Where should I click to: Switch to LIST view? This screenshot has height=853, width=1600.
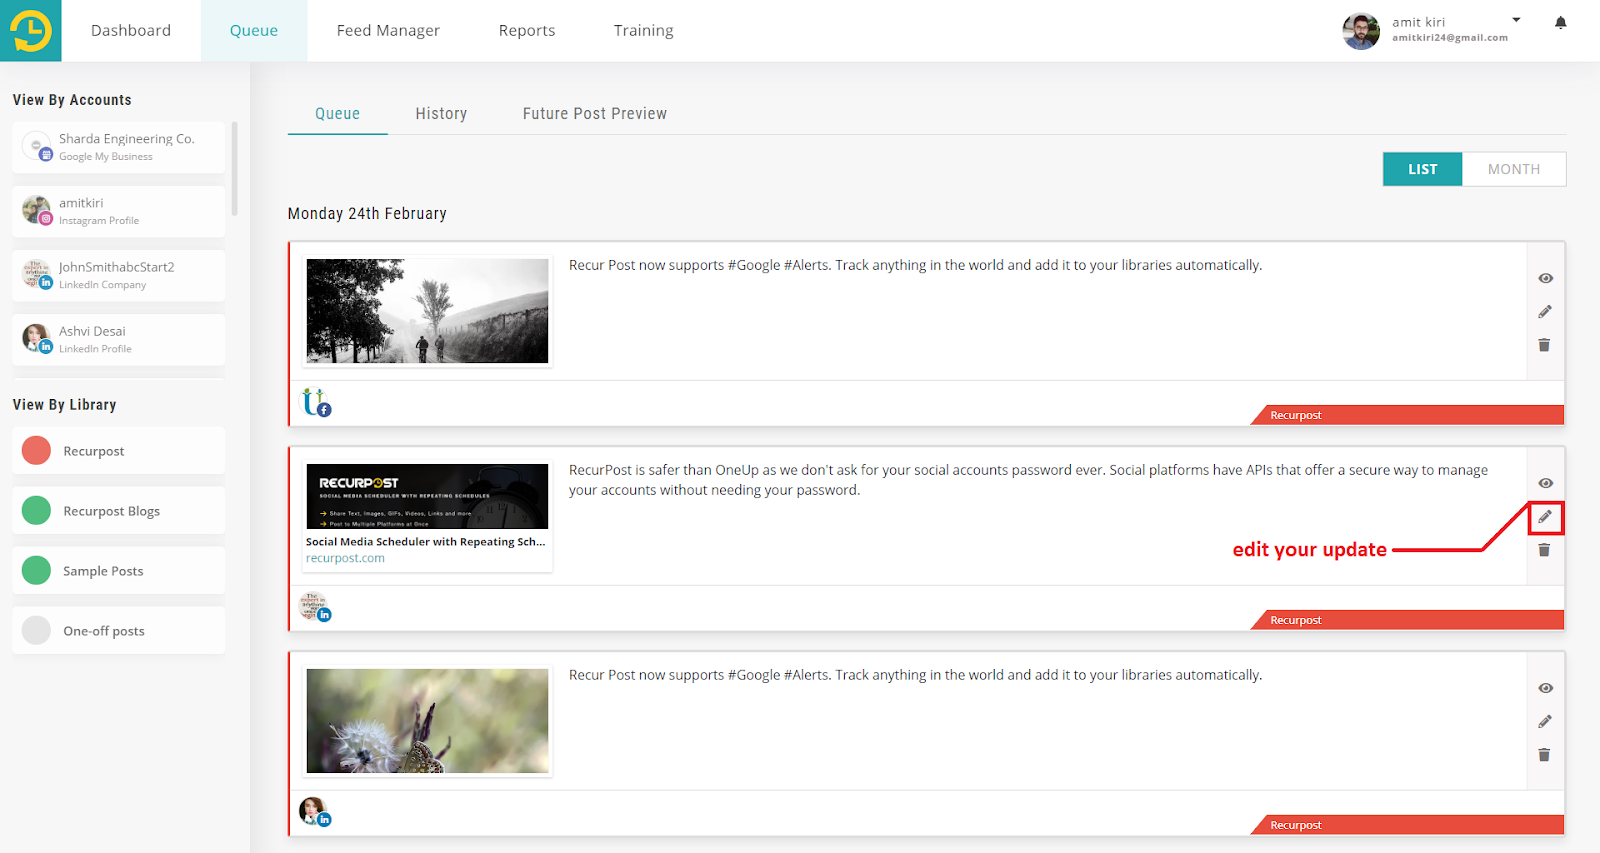click(1422, 169)
